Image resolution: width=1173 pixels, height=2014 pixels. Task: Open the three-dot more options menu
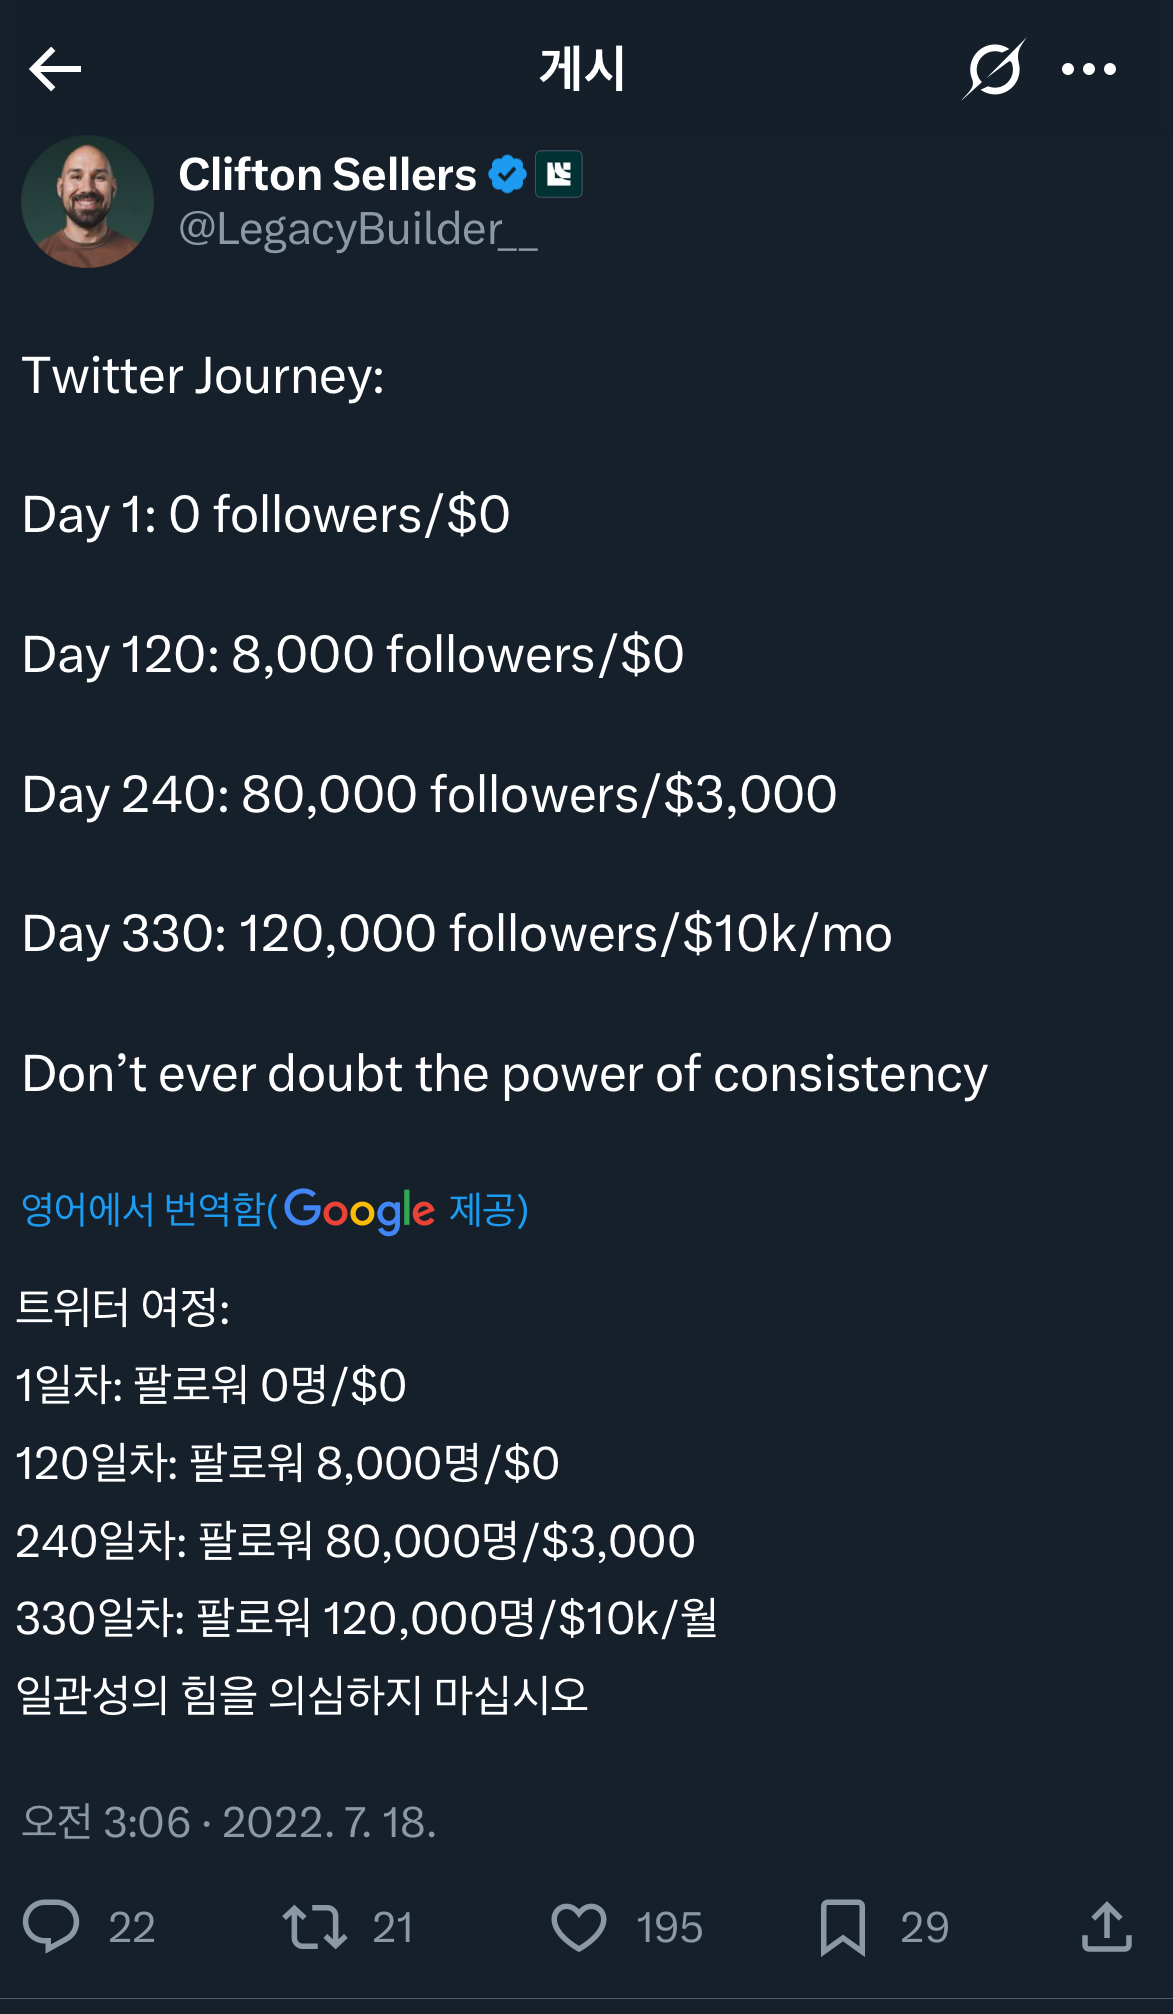(x=1088, y=69)
